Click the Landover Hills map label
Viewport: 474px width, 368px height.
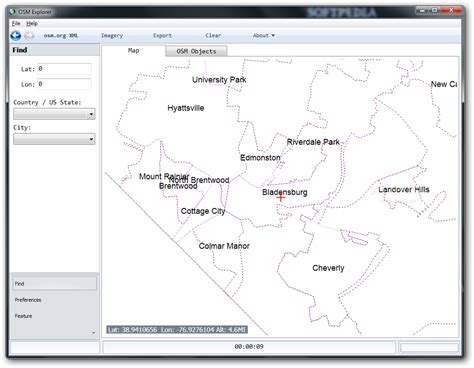[404, 190]
